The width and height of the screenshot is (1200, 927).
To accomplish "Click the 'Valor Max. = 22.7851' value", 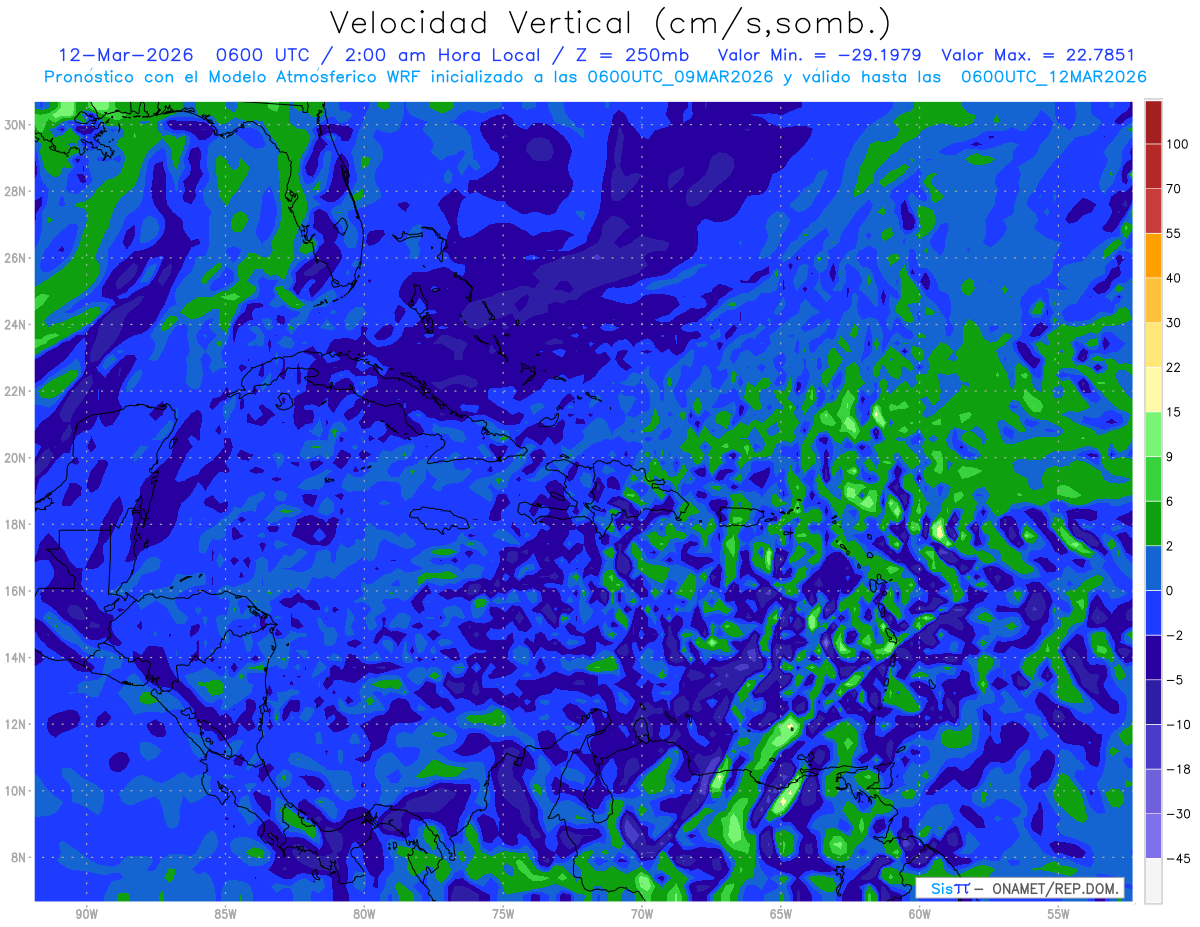I will coord(1038,55).
